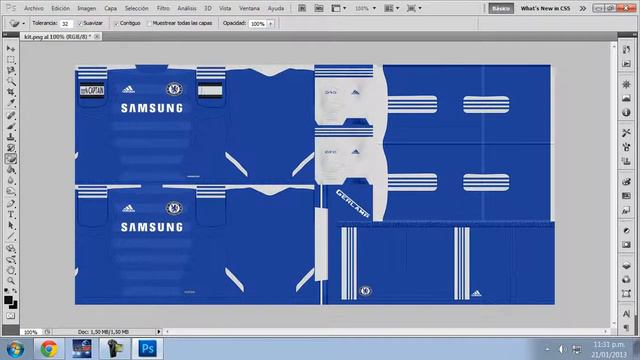The width and height of the screenshot is (640, 360).
Task: Expand more workspaces chevron
Action: [582, 8]
